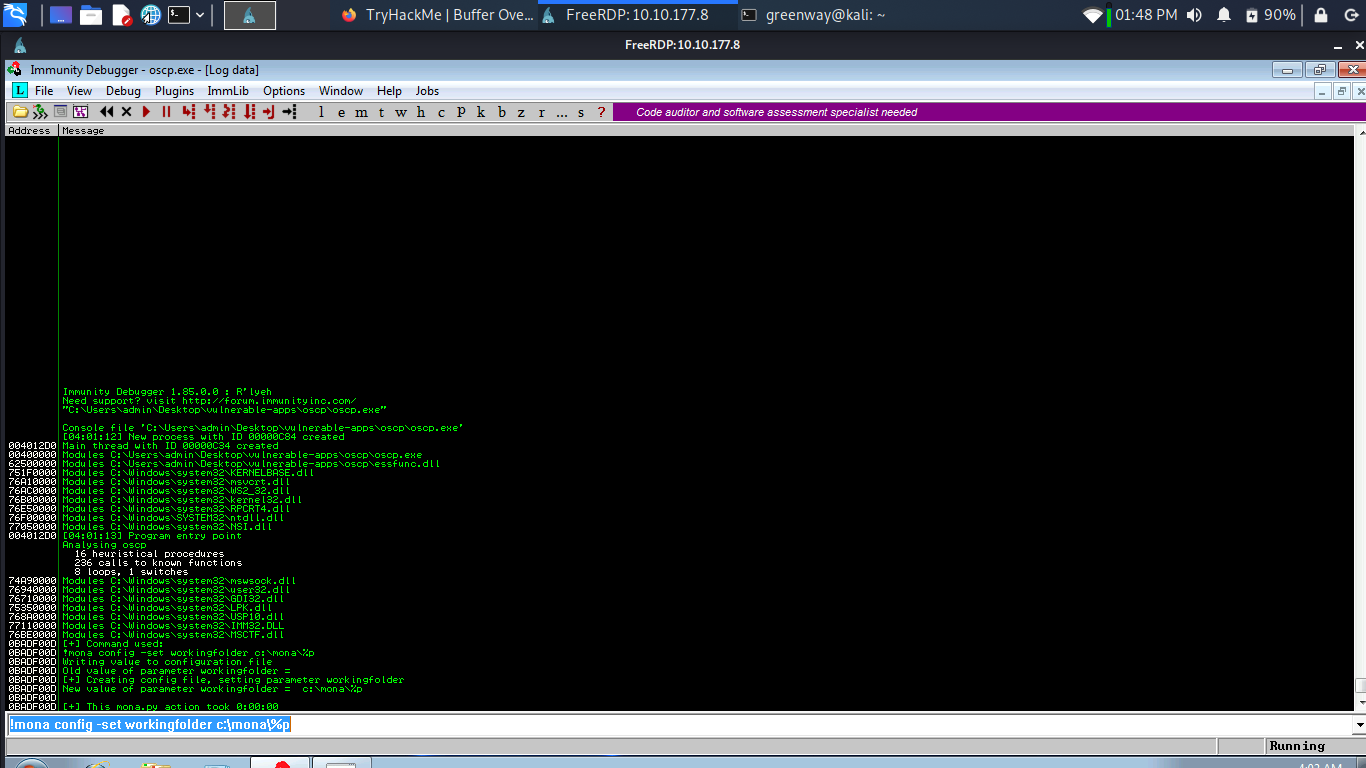Open the executable modules list with the 'e' icon
Screen dimensions: 1366x768
pos(341,112)
